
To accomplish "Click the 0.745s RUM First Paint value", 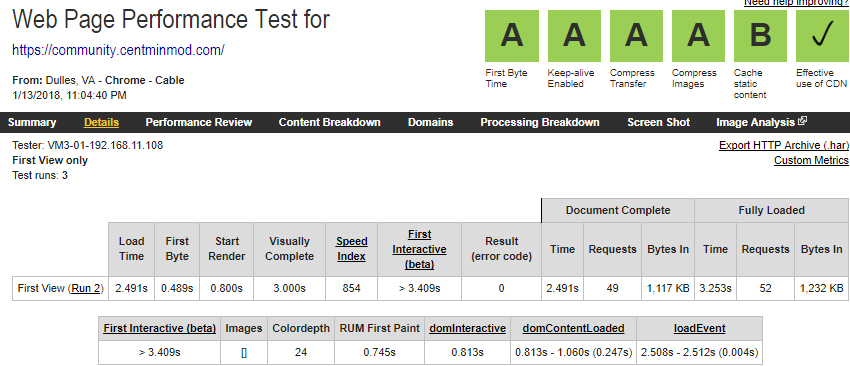I will (379, 352).
